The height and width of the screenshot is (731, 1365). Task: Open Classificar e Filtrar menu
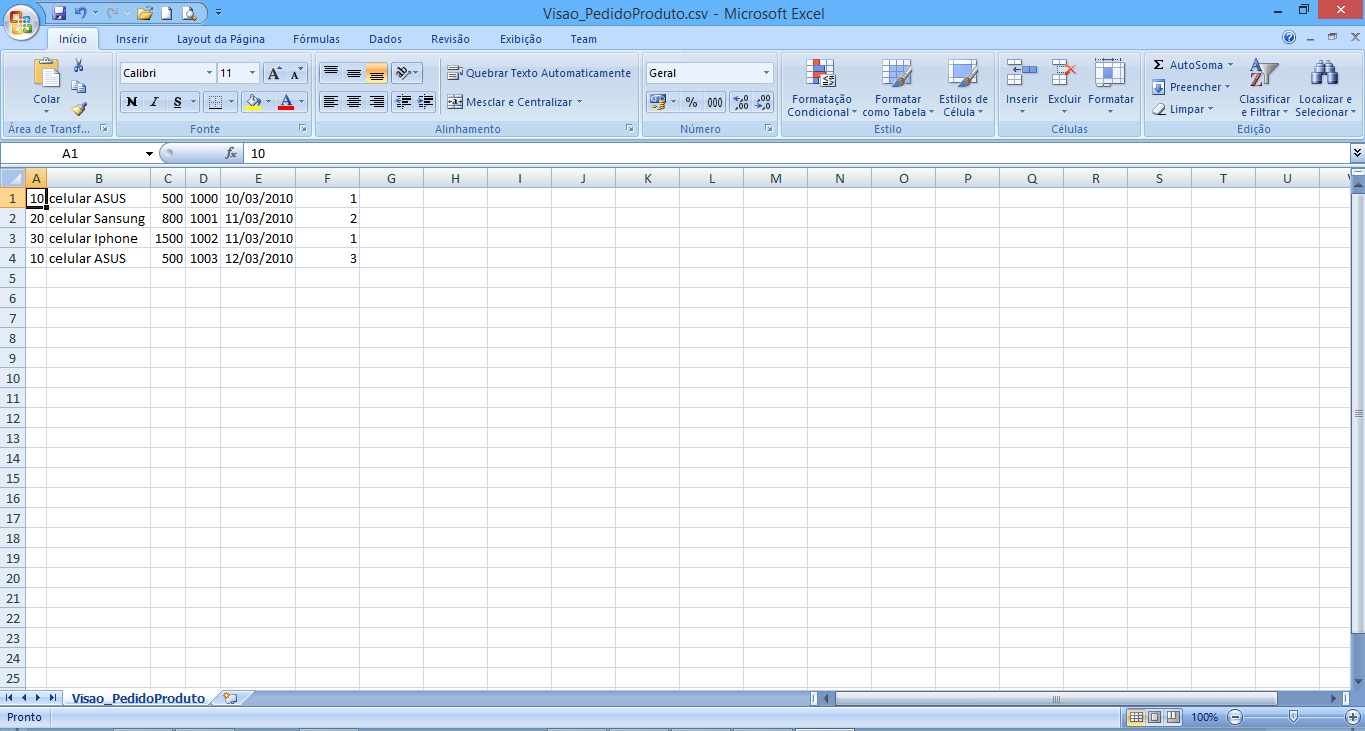click(1264, 88)
